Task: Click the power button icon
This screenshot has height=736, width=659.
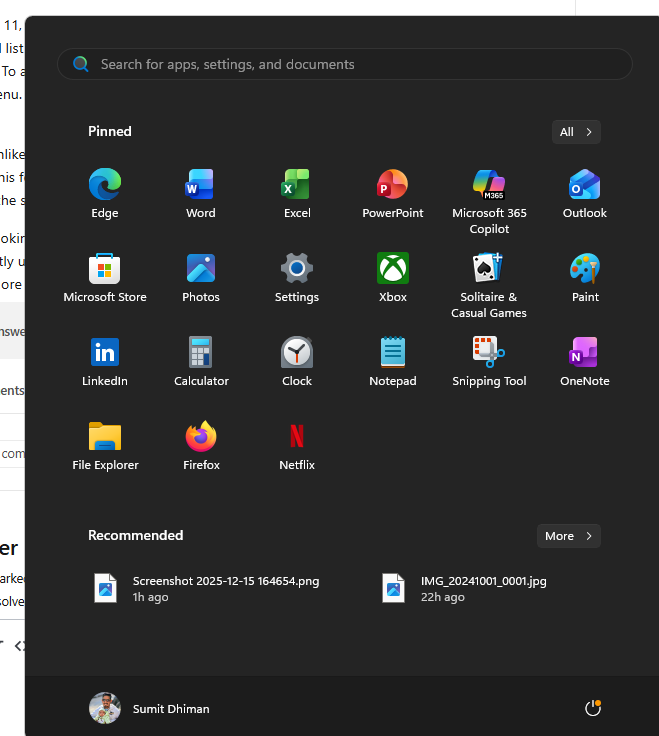Action: 593,708
